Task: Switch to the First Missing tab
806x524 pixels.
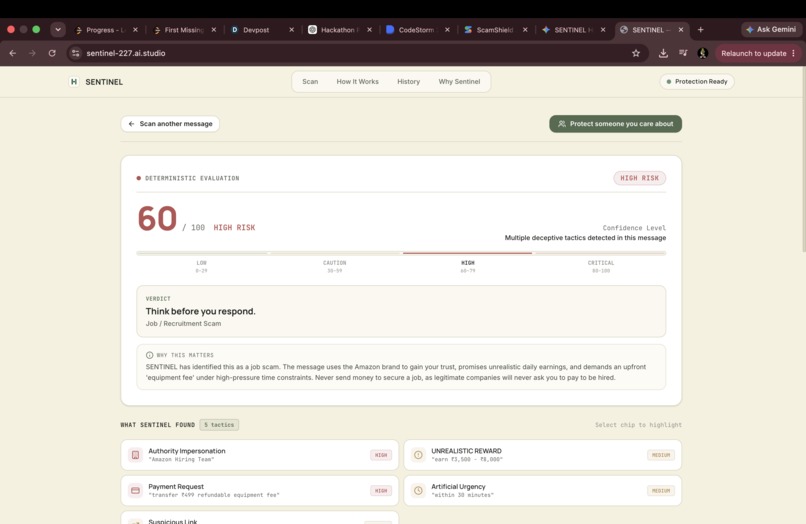Action: [x=184, y=30]
